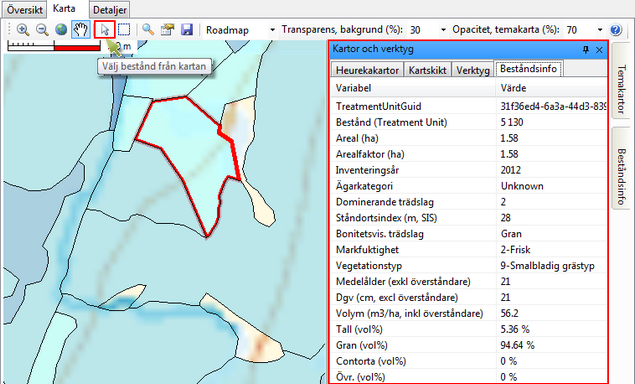This screenshot has width=635, height=384.
Task: Zoom to full extent with globe icon
Action: coord(61,30)
